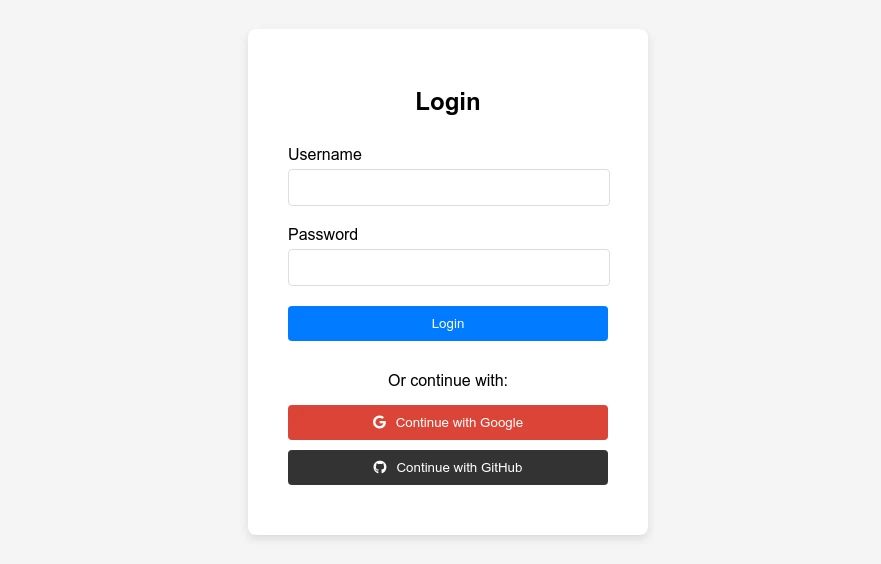Click the empty gray page background

120,280
